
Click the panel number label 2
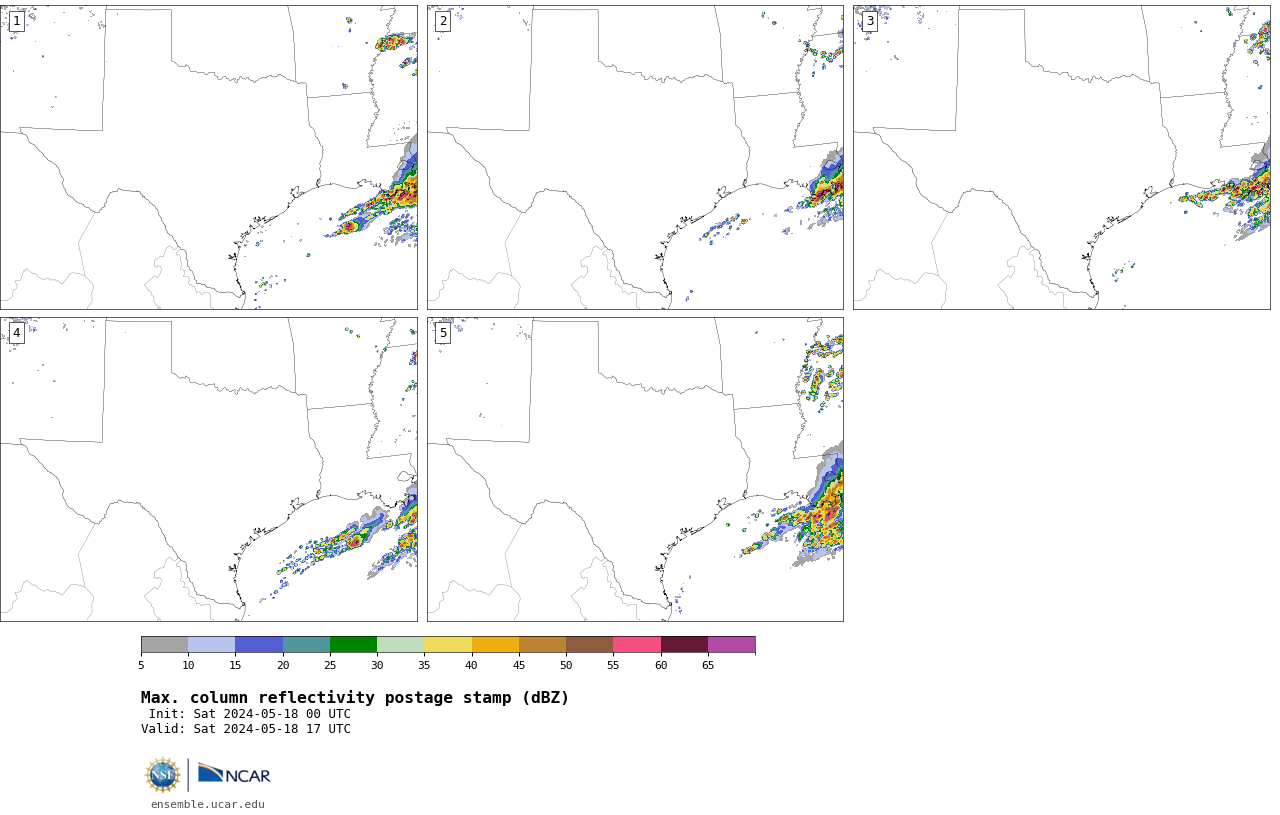tap(443, 21)
